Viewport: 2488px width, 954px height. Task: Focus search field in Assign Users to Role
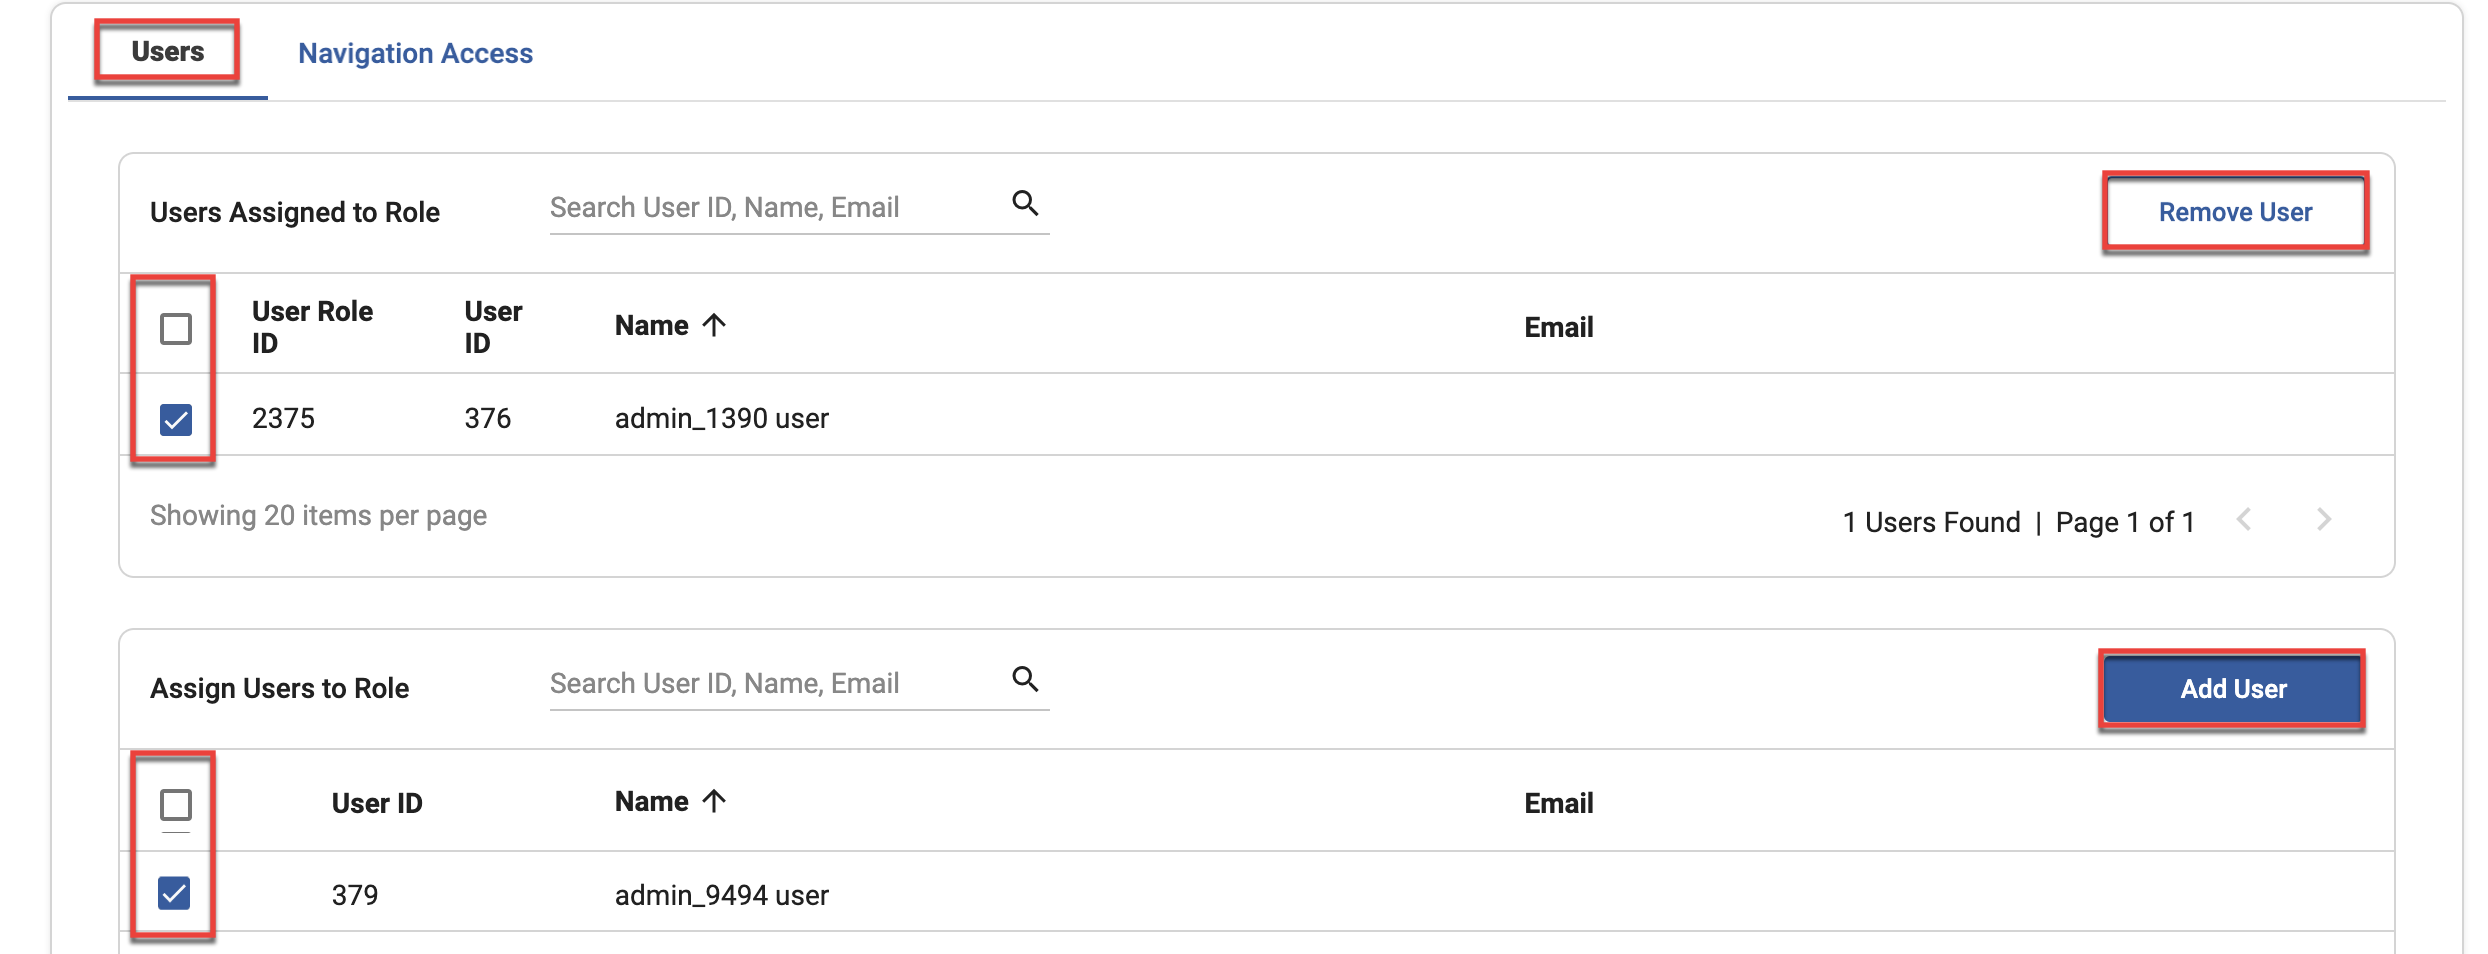[x=775, y=684]
